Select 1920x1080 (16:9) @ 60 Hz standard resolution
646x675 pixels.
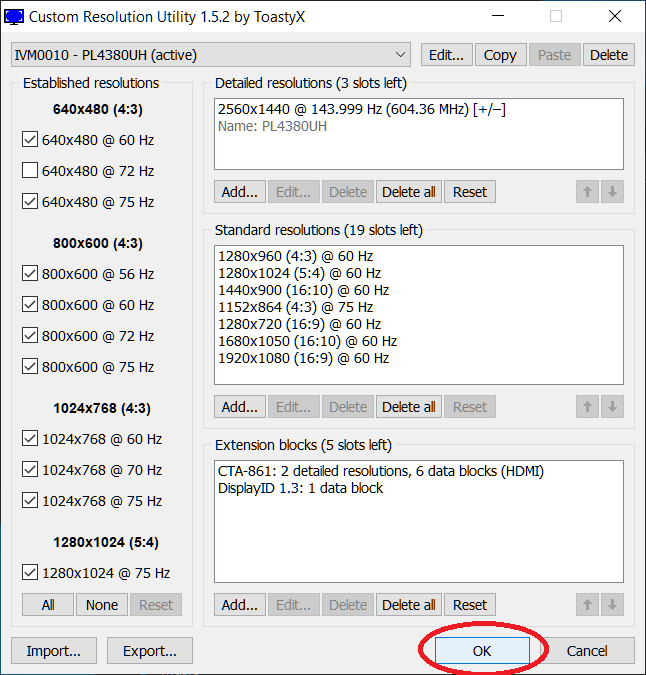pos(303,358)
